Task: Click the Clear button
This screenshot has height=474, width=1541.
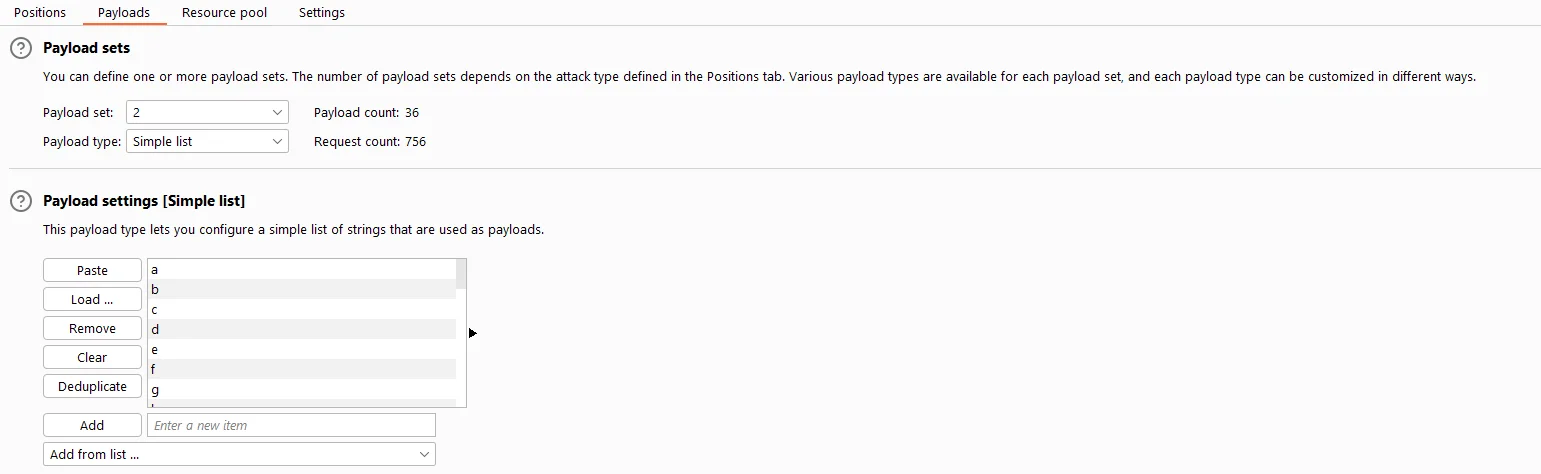Action: (x=92, y=357)
